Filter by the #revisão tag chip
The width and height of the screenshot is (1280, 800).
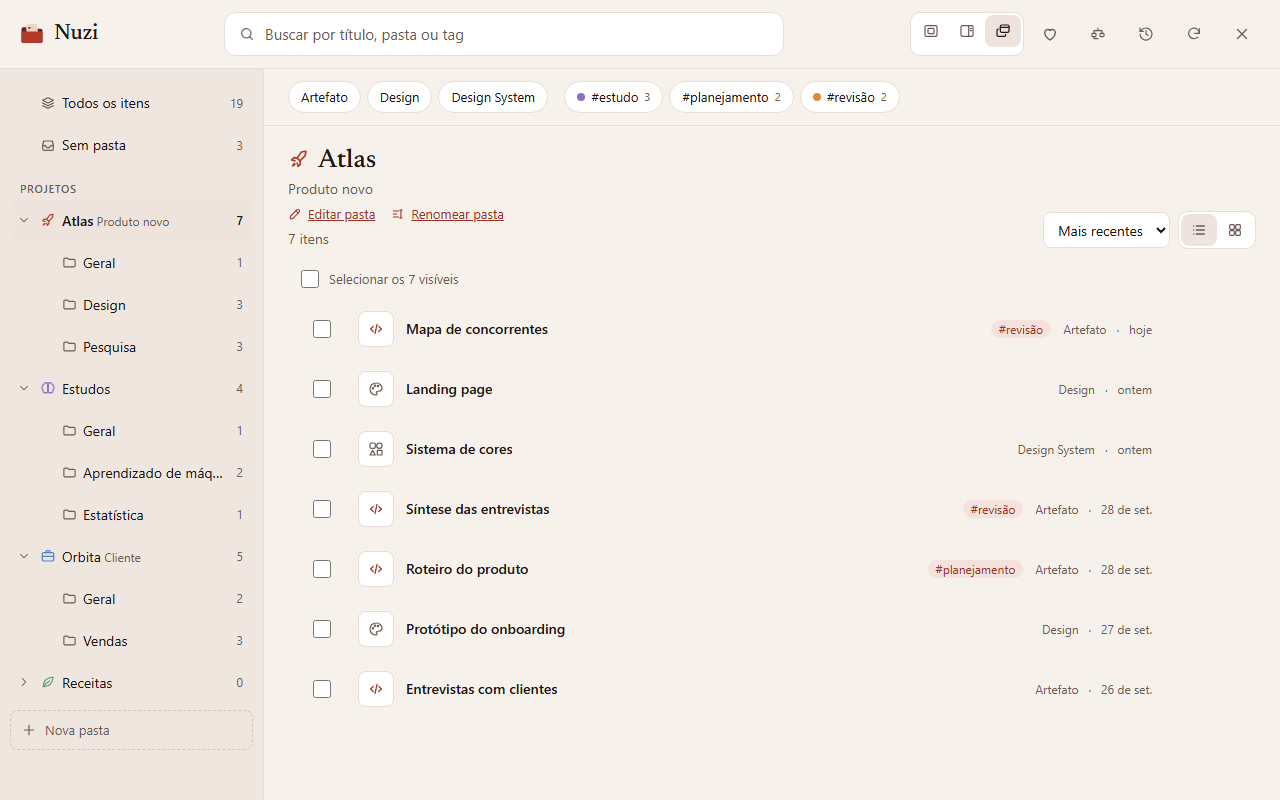(x=850, y=97)
